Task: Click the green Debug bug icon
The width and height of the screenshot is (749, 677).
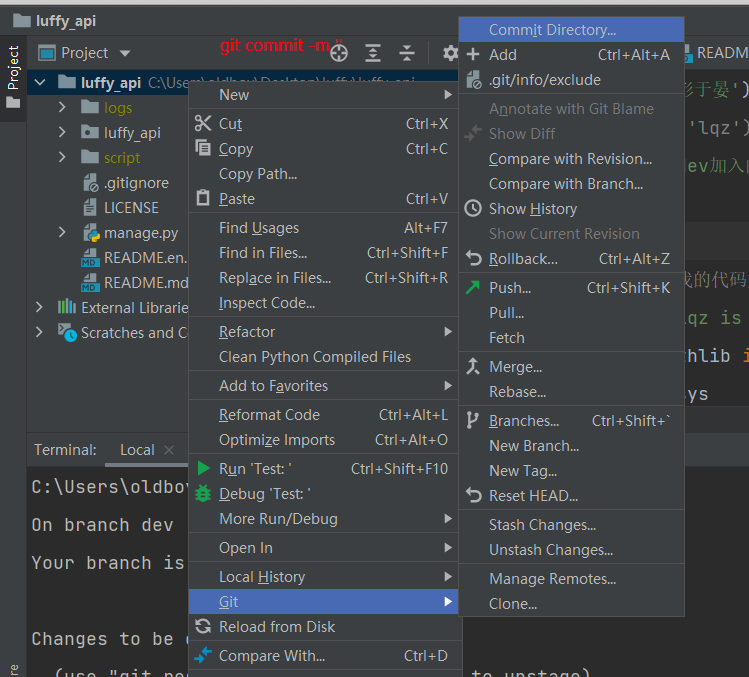Action: 203,493
